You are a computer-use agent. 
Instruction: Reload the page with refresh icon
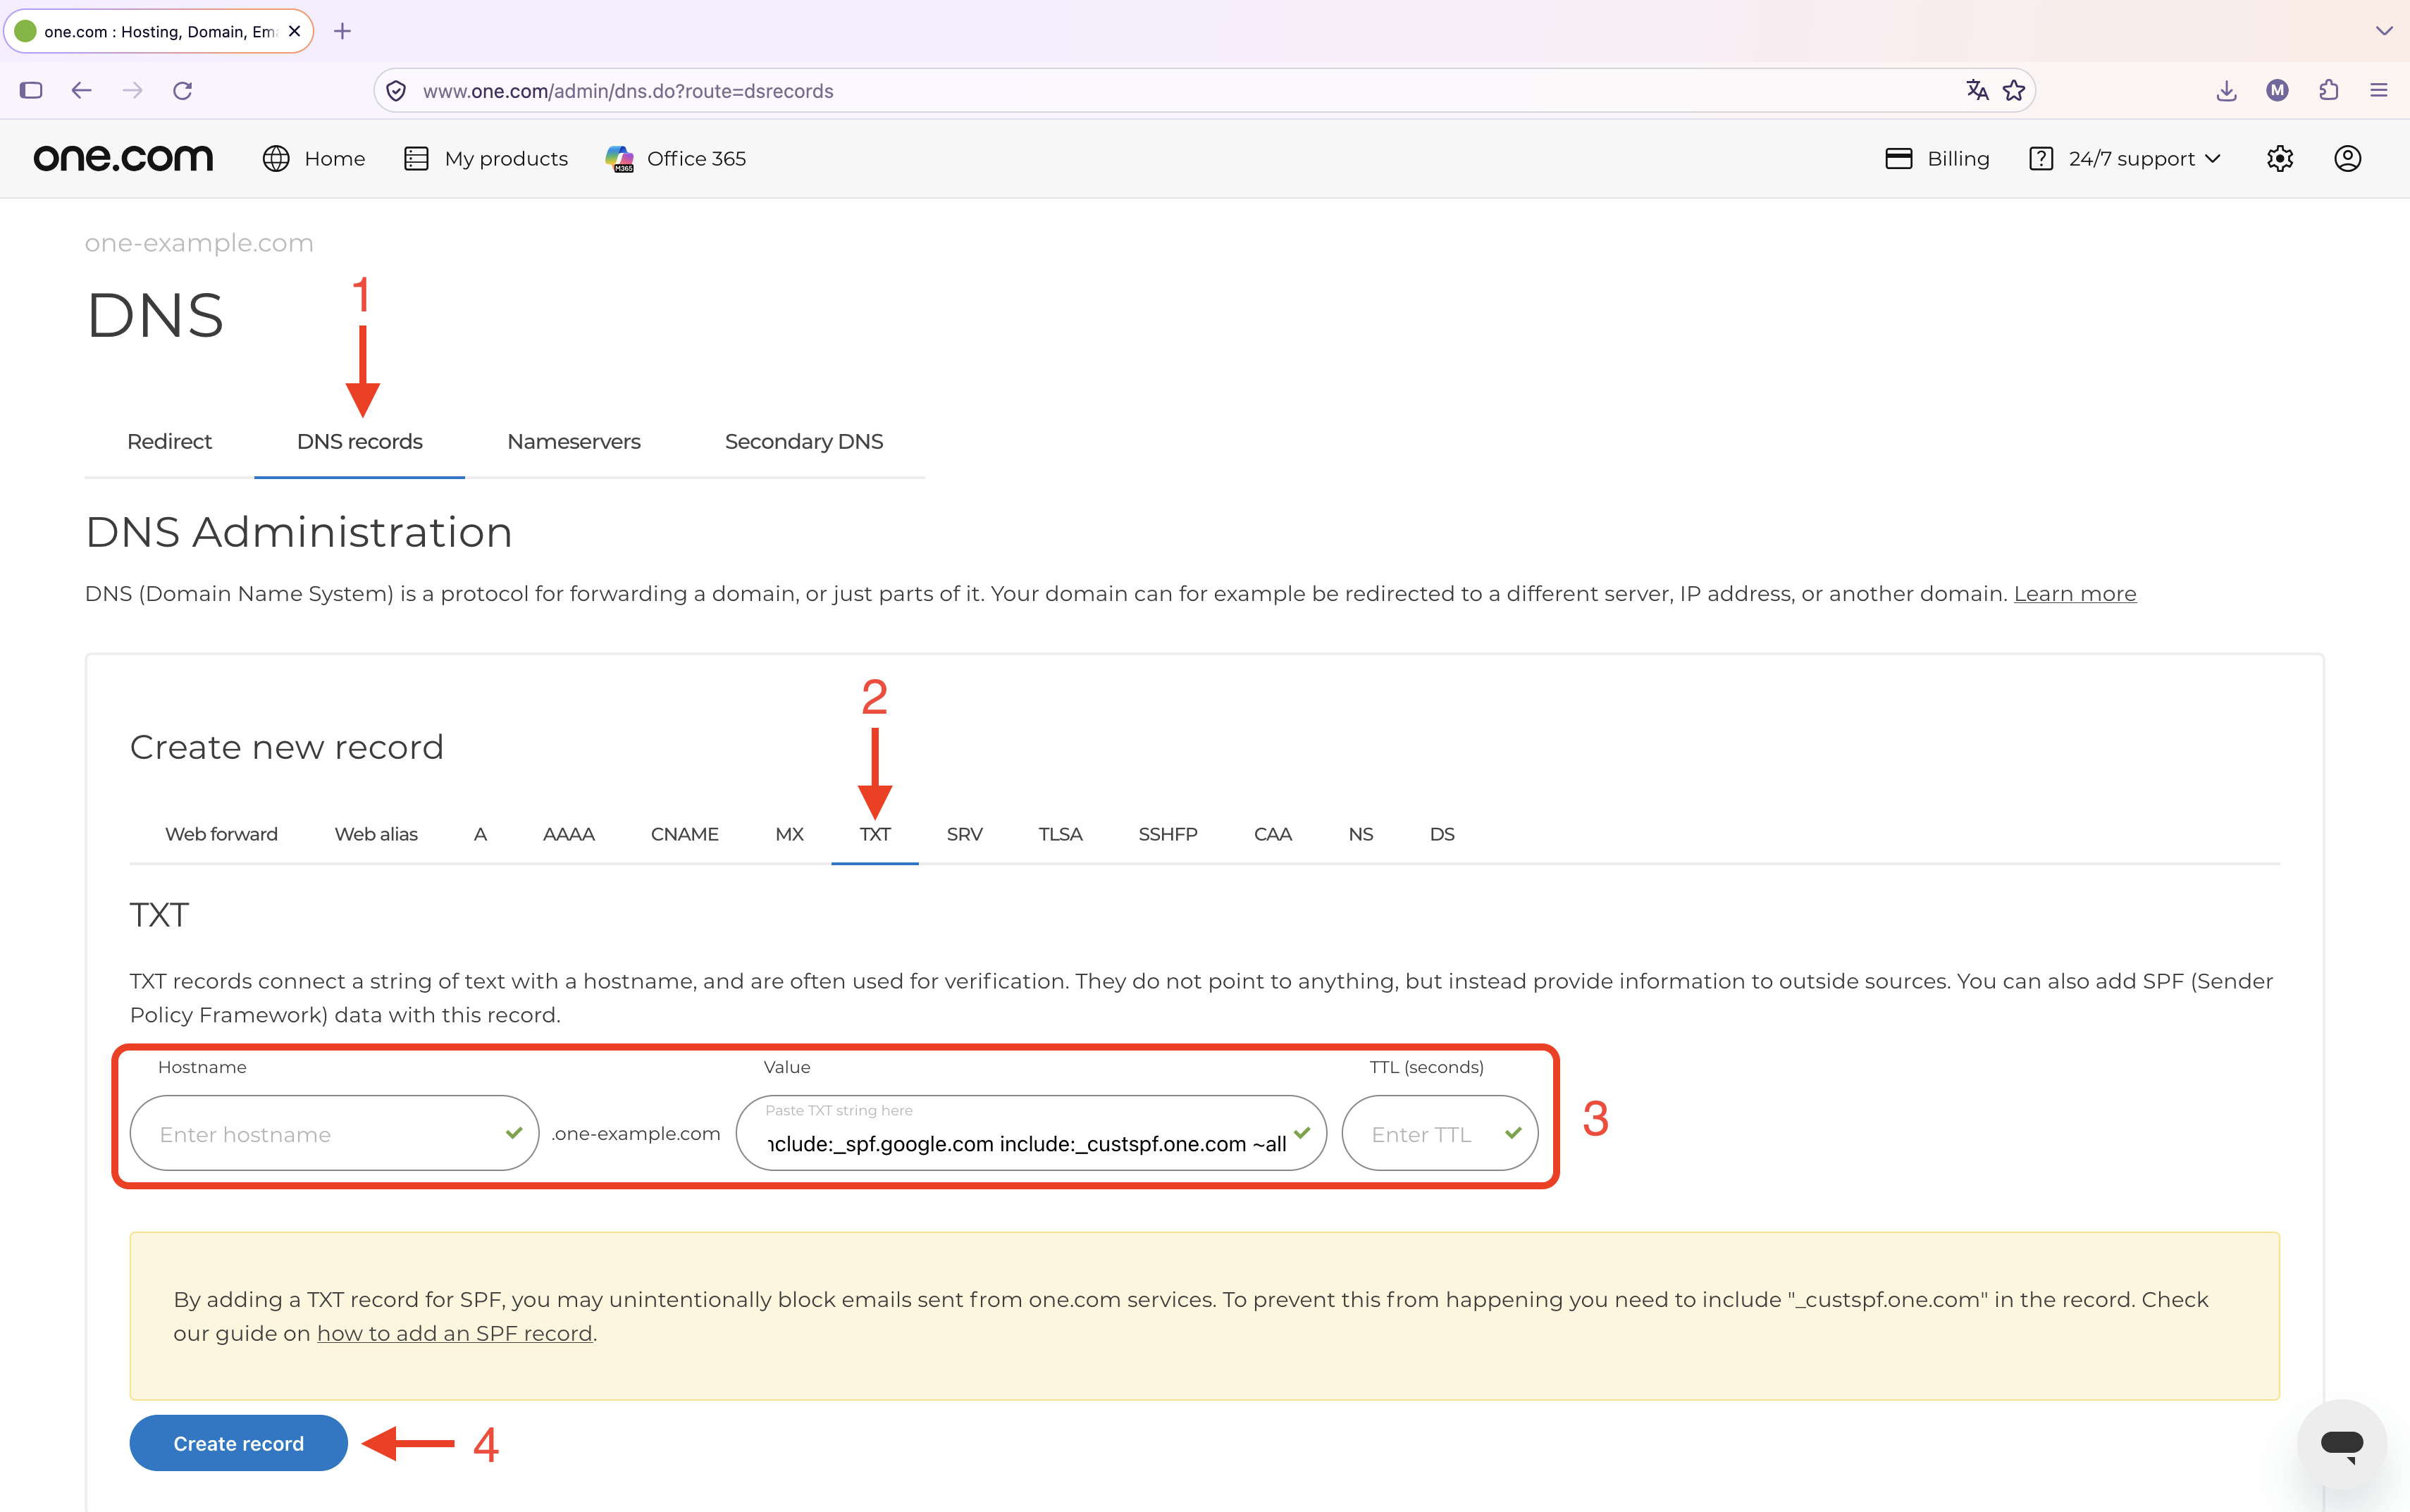point(182,91)
